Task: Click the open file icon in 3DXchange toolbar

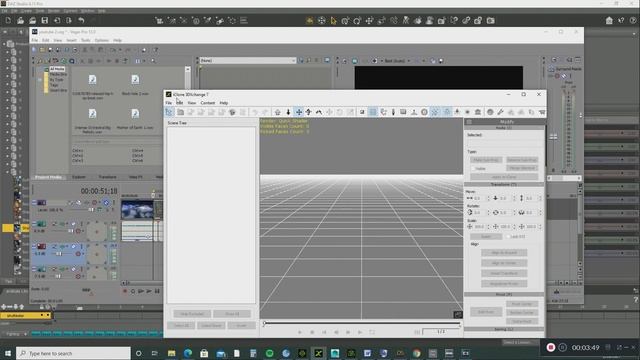Action: tap(180, 112)
